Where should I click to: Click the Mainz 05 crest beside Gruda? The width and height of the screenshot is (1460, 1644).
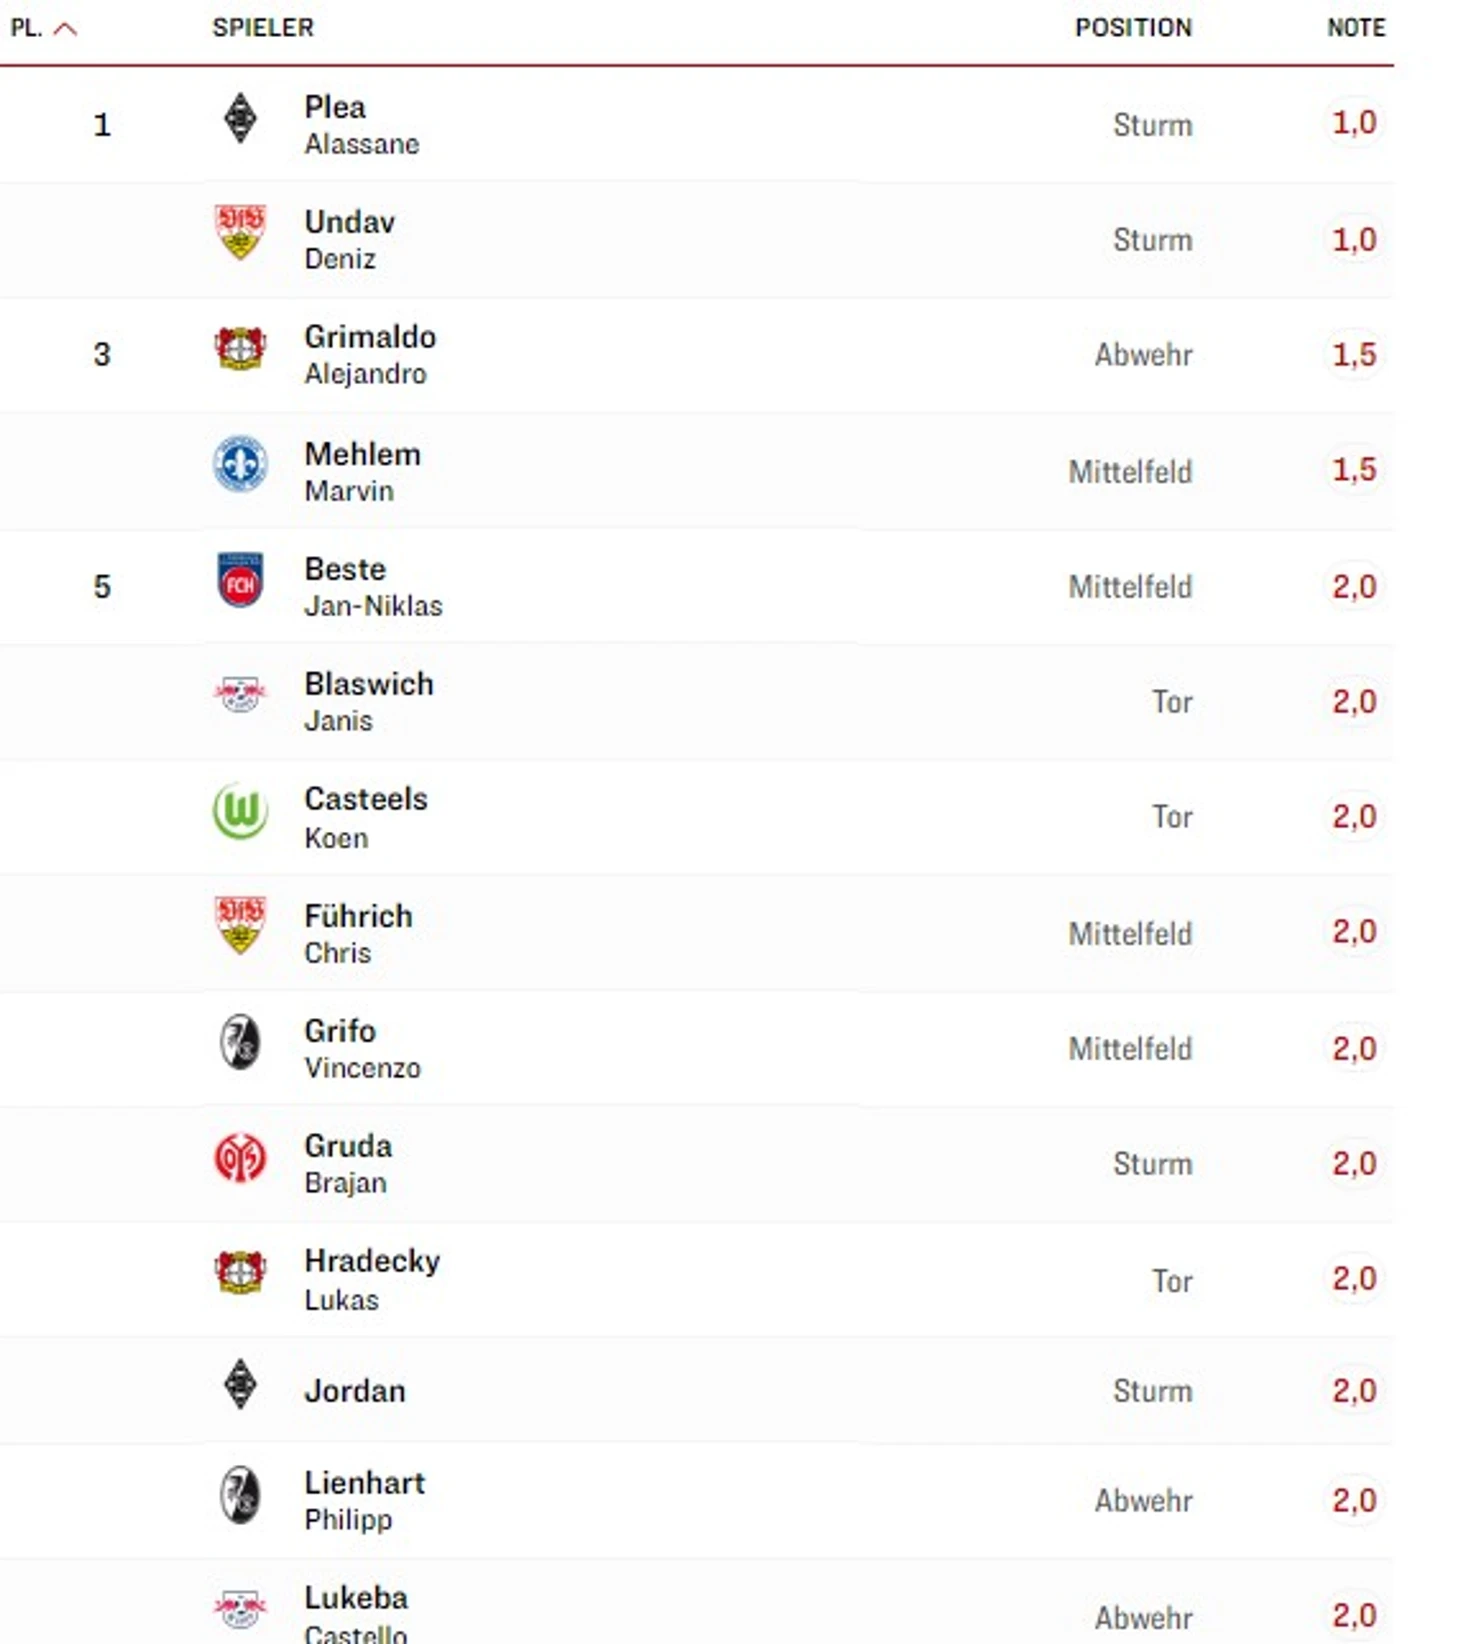coord(240,1158)
